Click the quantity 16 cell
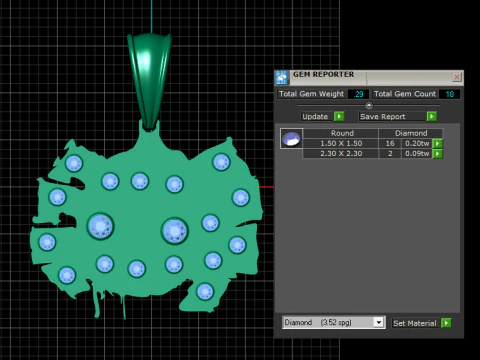480x360 pixels. (x=390, y=144)
